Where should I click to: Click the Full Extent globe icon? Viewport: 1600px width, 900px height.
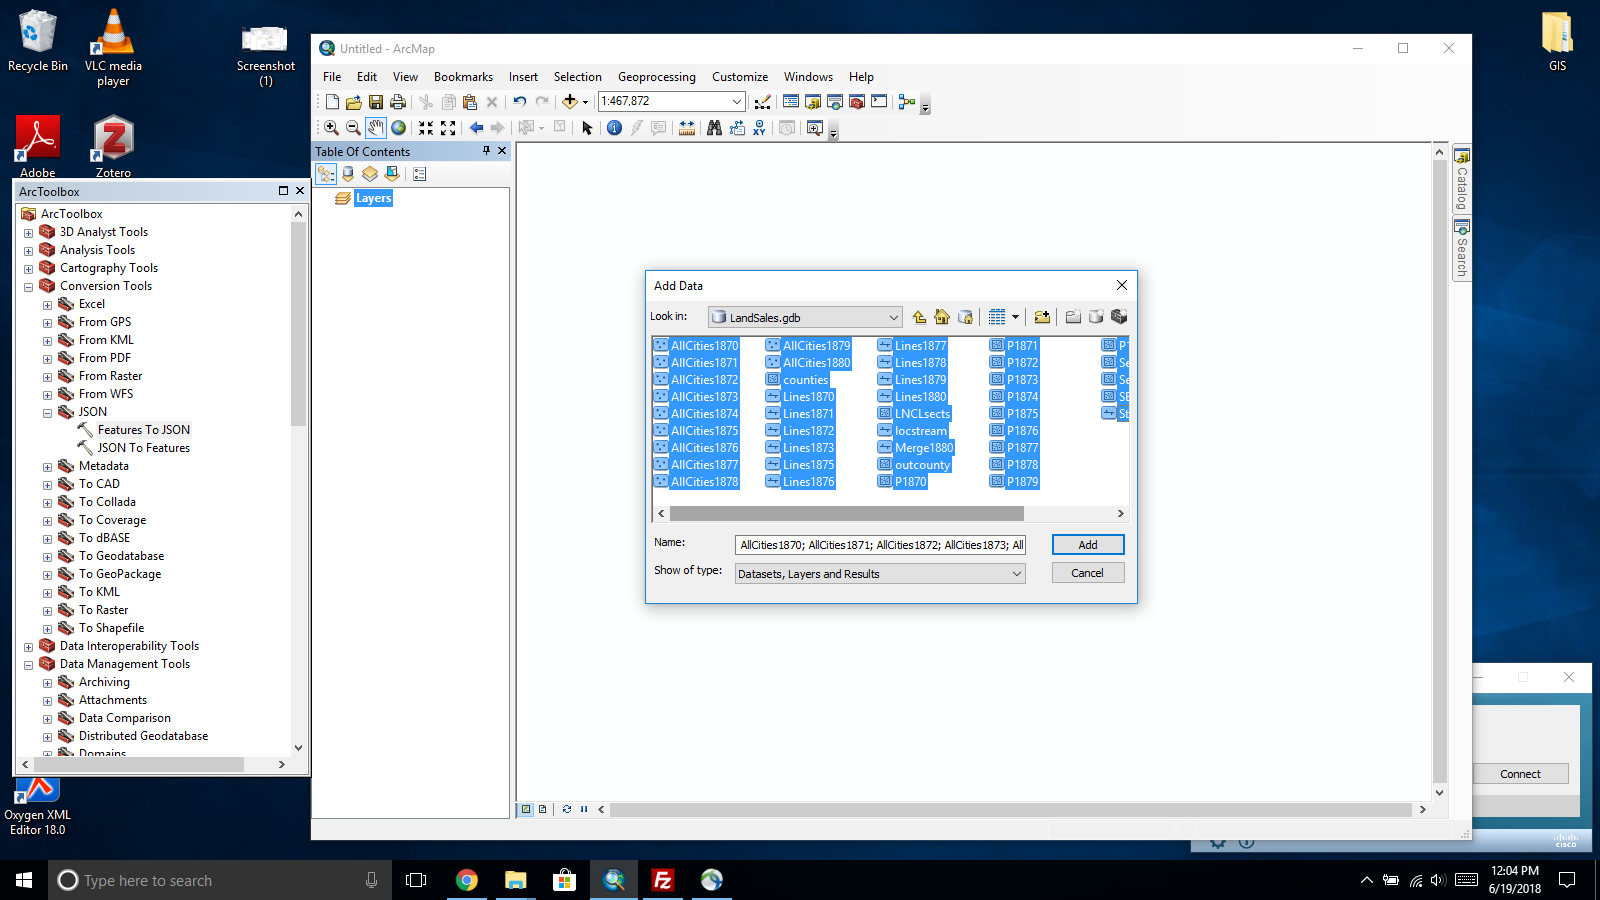(x=399, y=128)
